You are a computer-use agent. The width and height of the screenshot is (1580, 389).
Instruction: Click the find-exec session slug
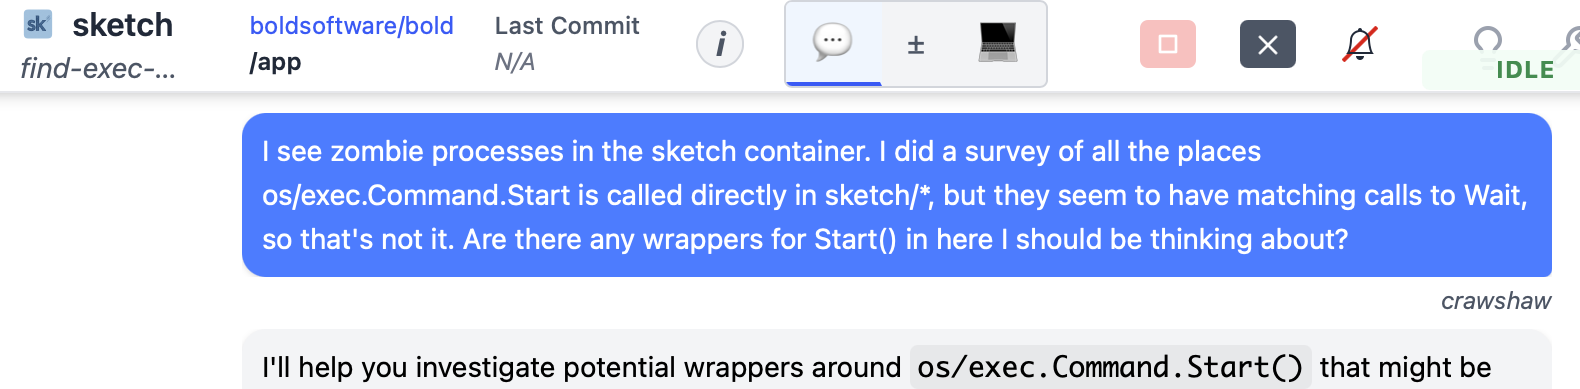98,68
